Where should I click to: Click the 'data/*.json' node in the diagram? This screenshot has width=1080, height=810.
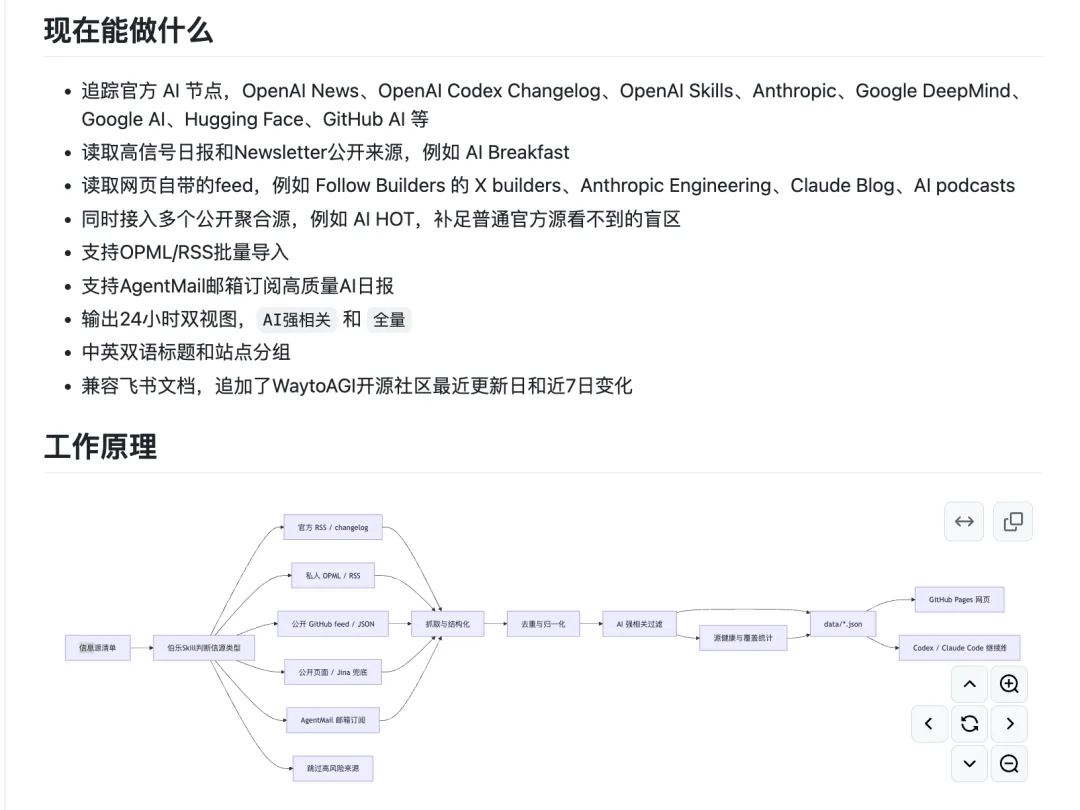point(843,624)
